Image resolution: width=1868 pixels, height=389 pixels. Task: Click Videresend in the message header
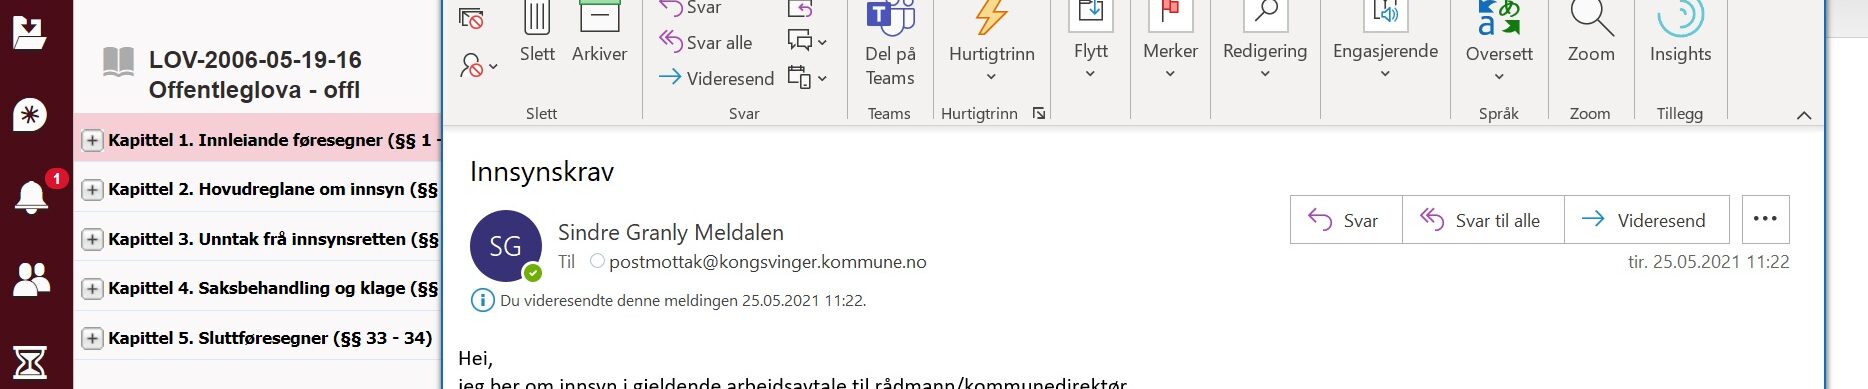pos(1647,220)
